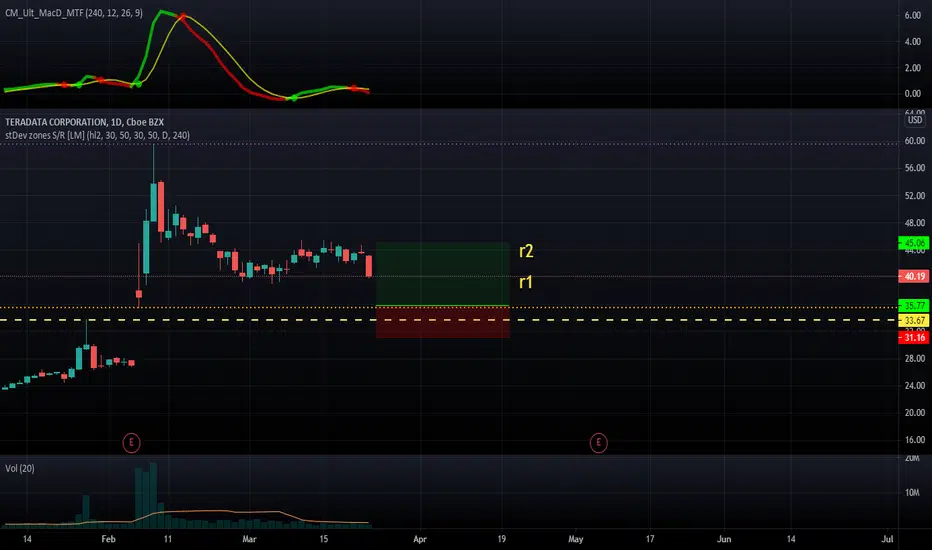Screen dimensions: 932x550
Task: Click the 'Jul' label on time axis
Action: pos(887,539)
